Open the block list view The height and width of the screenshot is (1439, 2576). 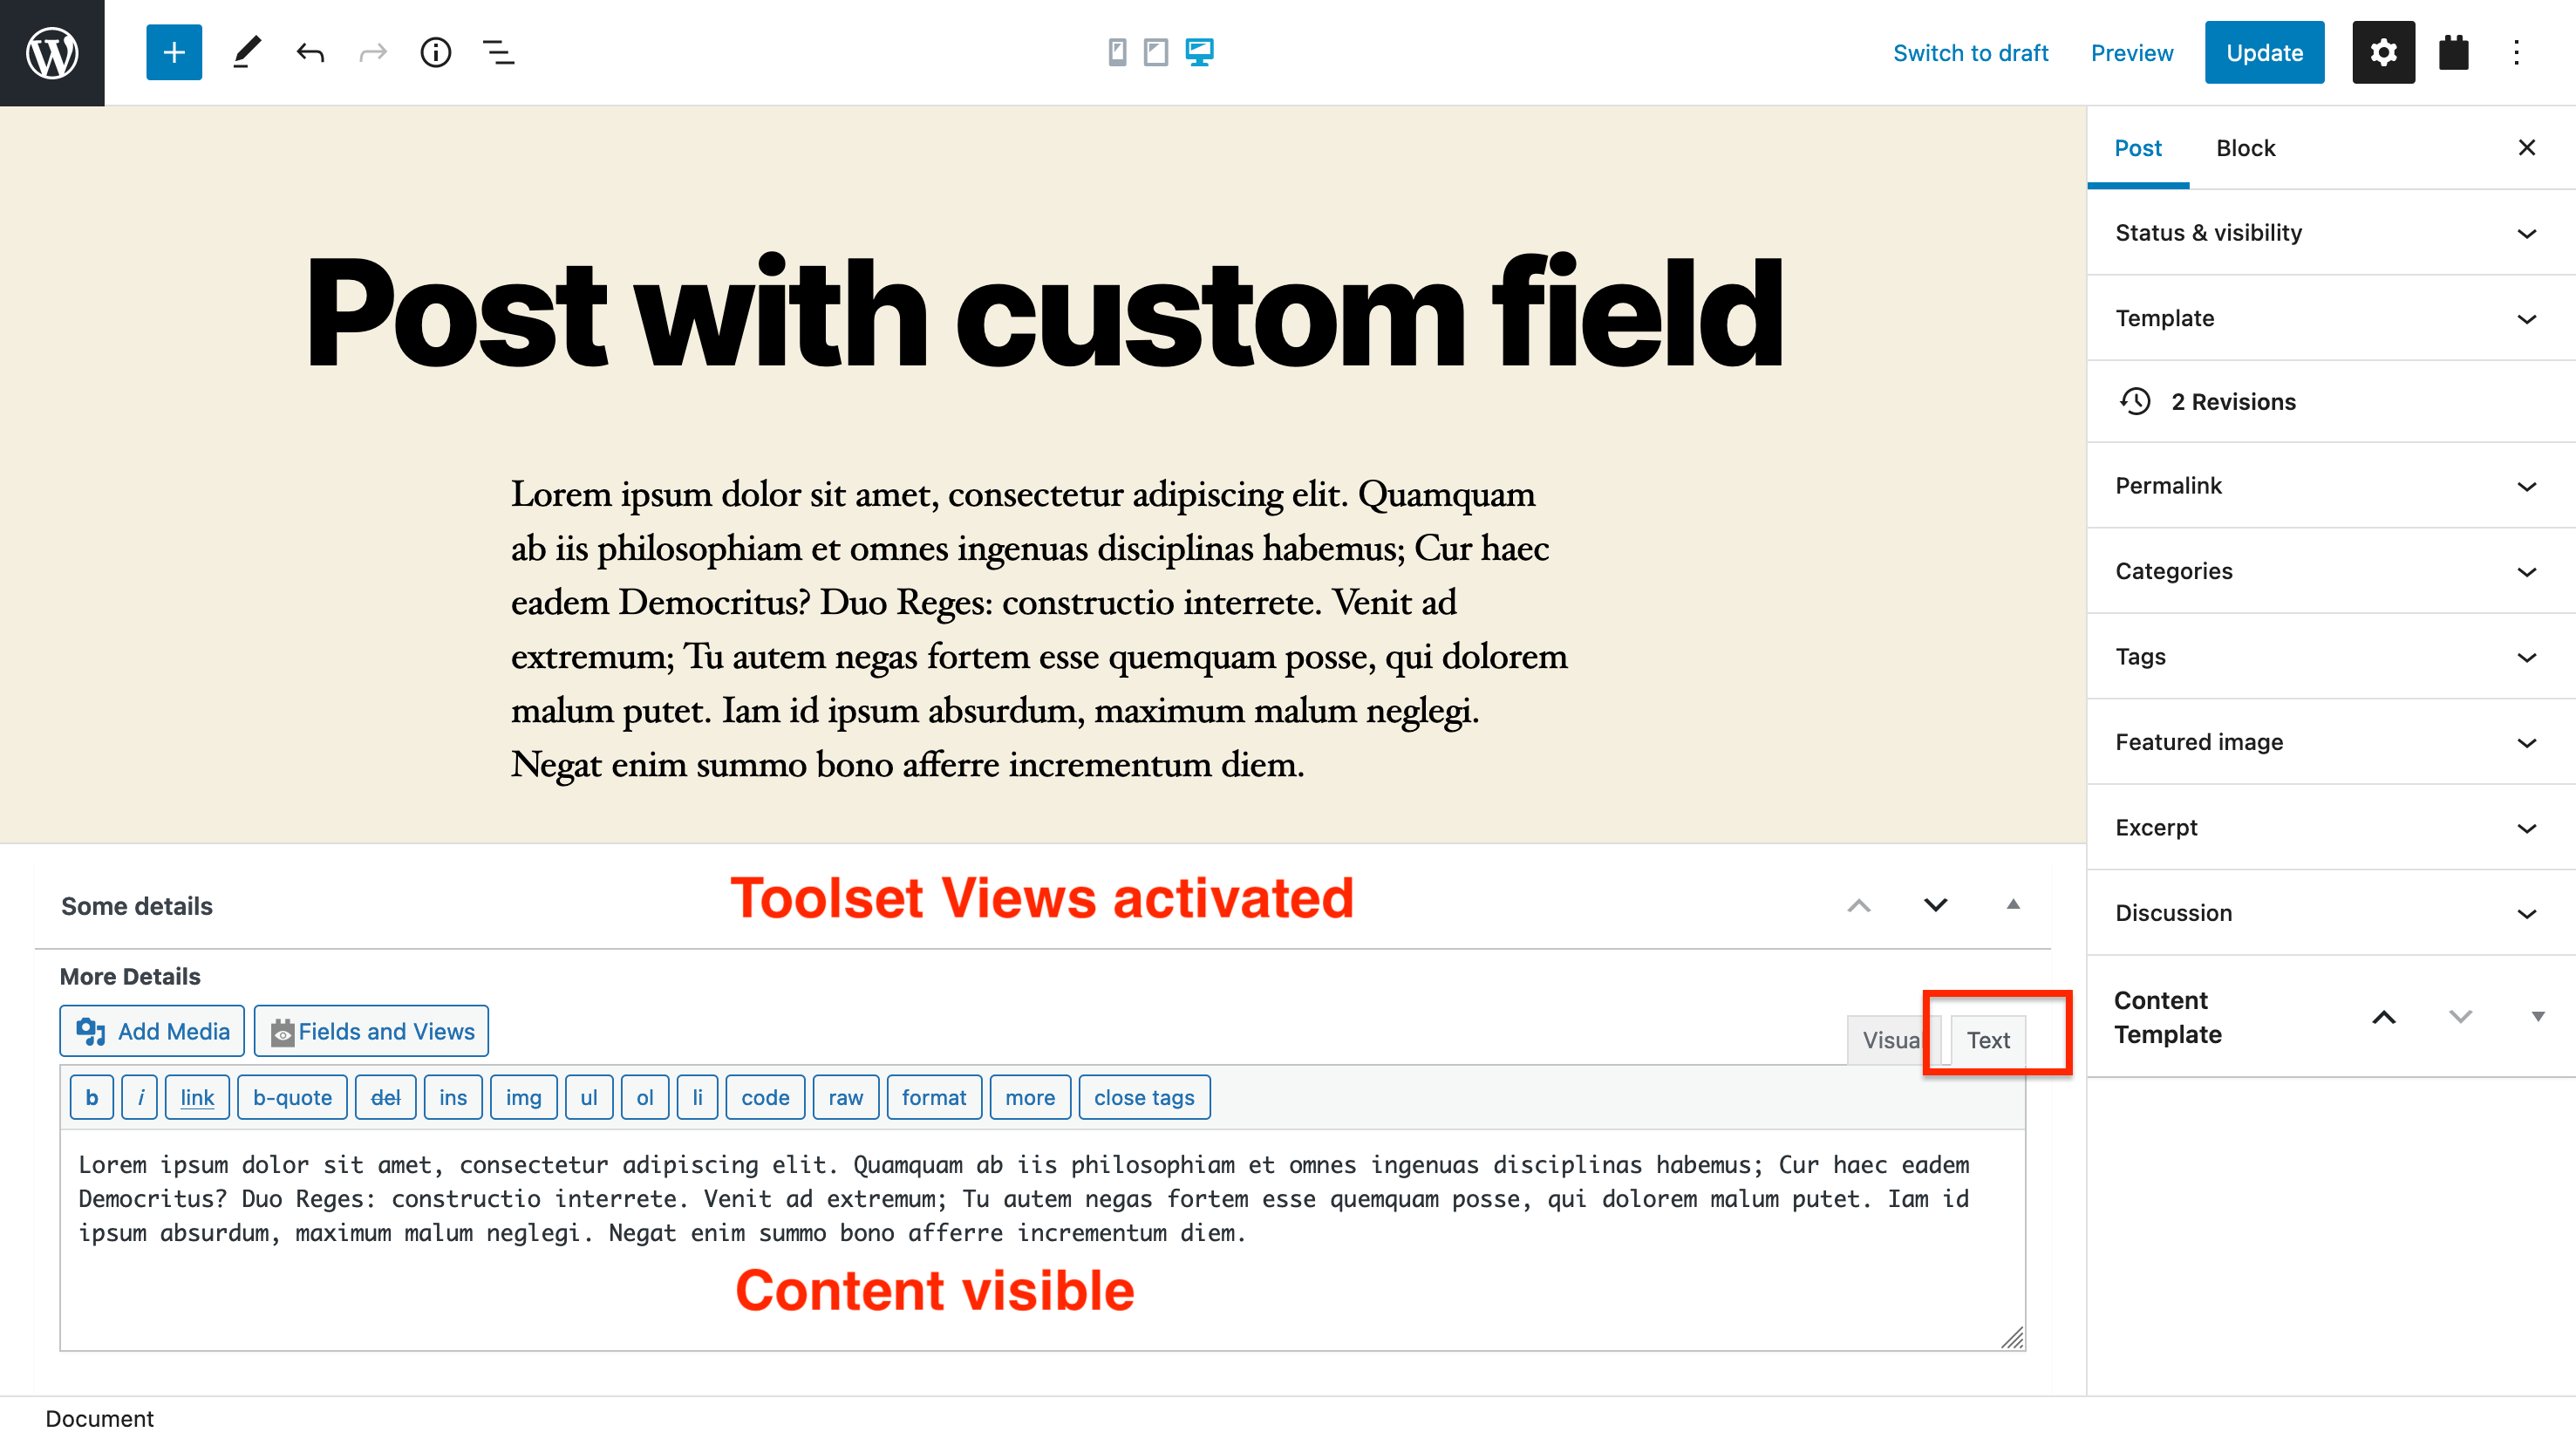click(x=499, y=52)
